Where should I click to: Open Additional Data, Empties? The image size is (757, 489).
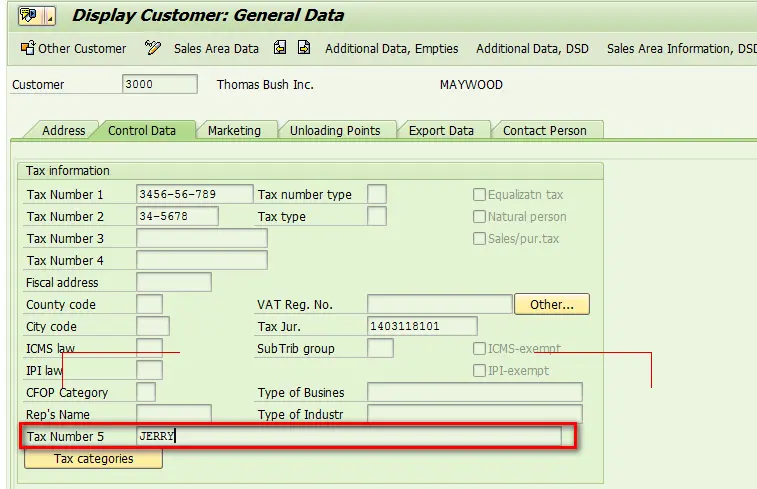pyautogui.click(x=392, y=48)
